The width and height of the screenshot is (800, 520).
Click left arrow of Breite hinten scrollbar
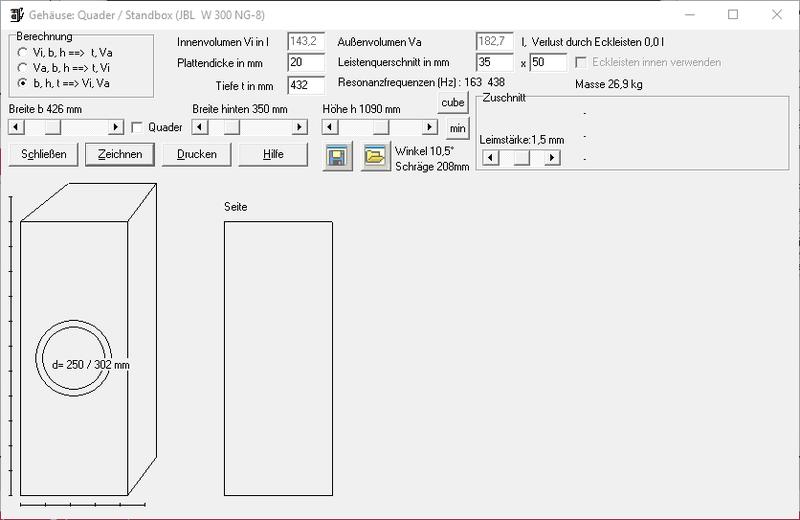point(199,128)
